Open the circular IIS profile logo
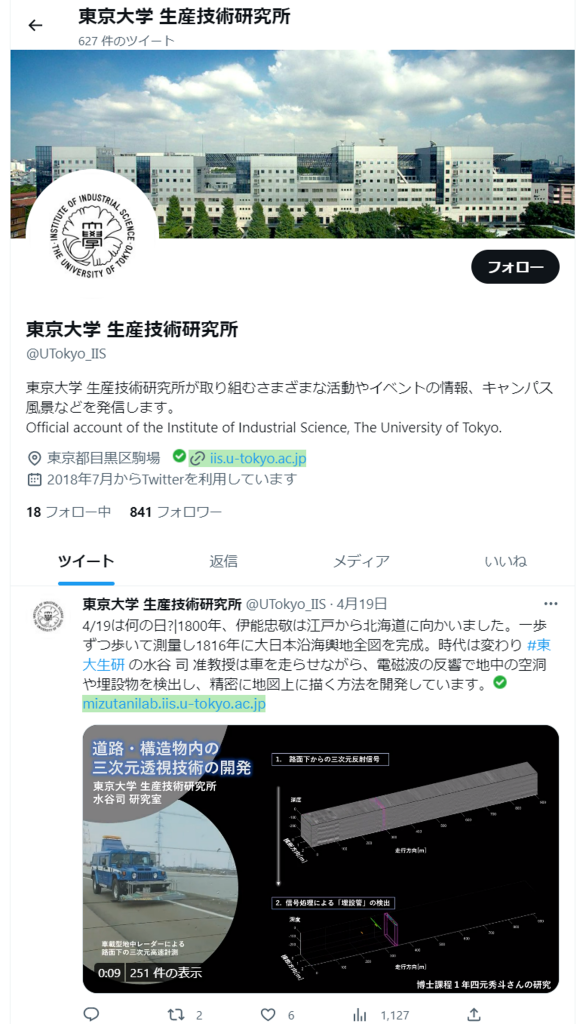This screenshot has width=586, height=1024. click(x=92, y=236)
